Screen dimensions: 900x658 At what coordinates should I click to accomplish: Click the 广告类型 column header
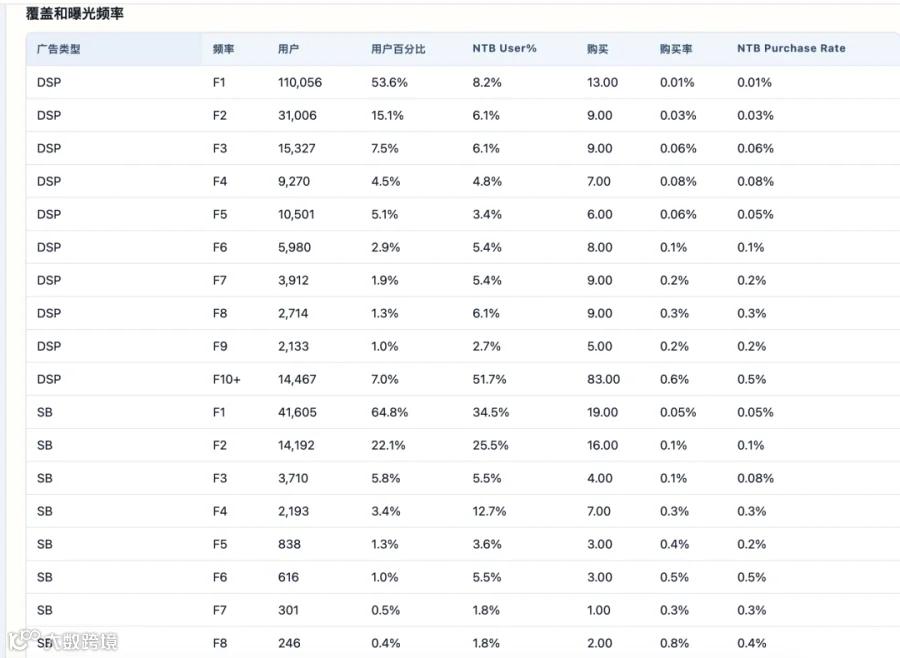pyautogui.click(x=59, y=49)
